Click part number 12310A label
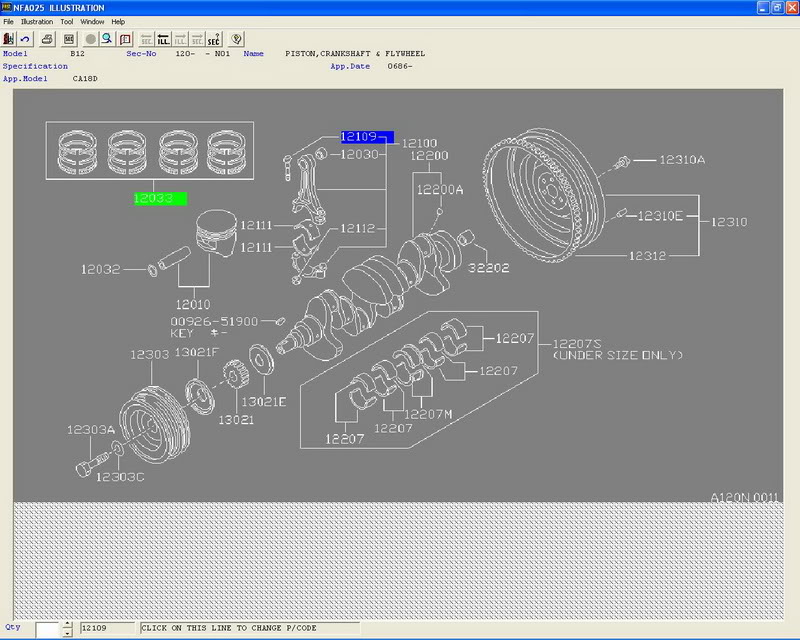 (682, 160)
